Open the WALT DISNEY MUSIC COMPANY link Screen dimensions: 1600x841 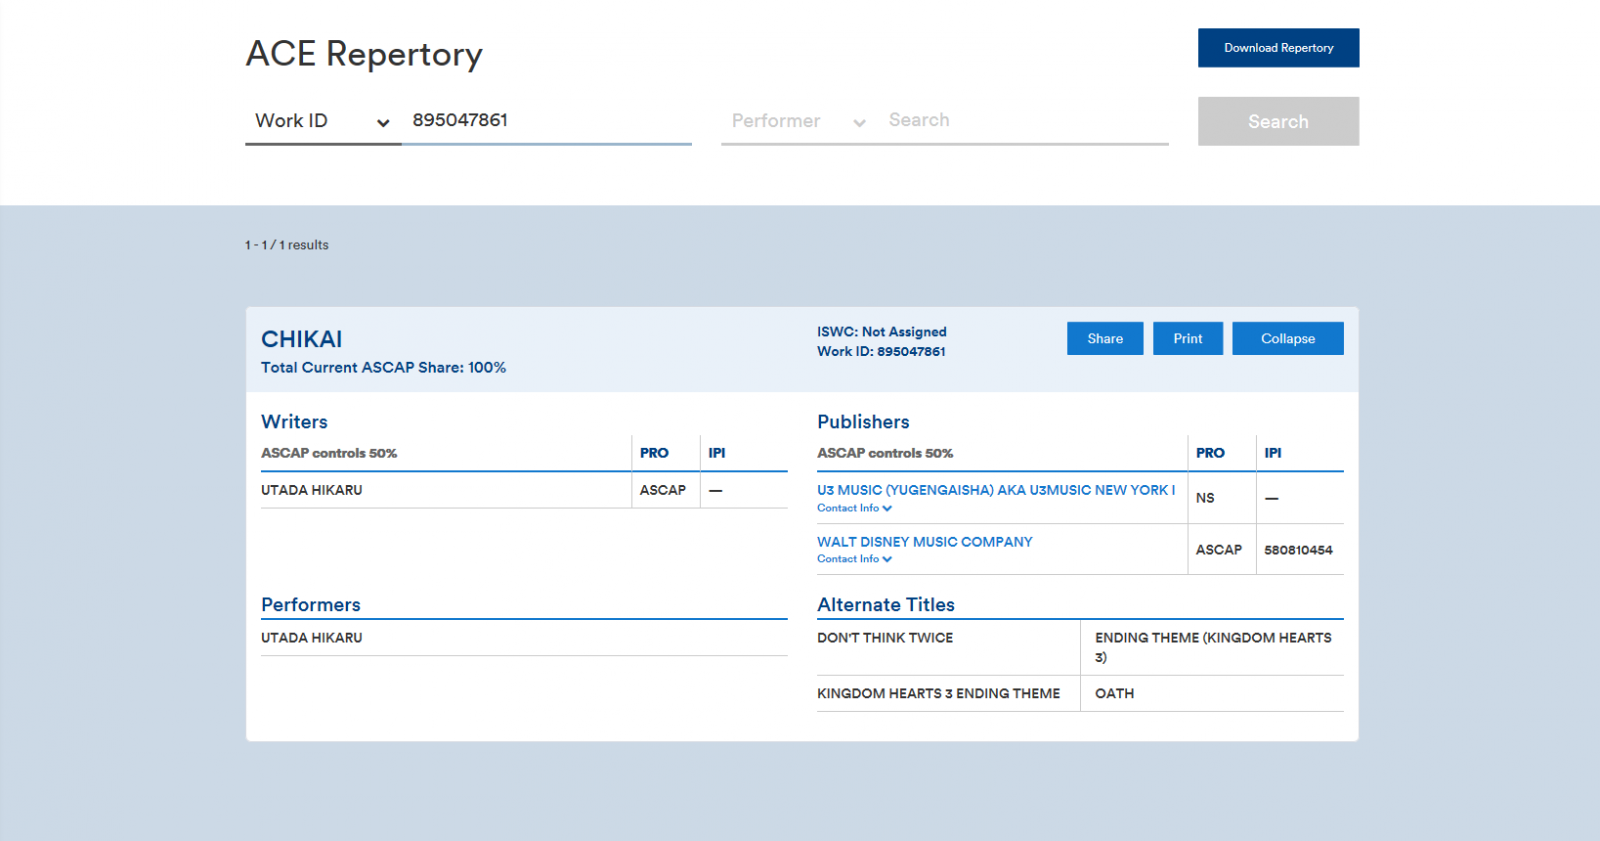(924, 542)
